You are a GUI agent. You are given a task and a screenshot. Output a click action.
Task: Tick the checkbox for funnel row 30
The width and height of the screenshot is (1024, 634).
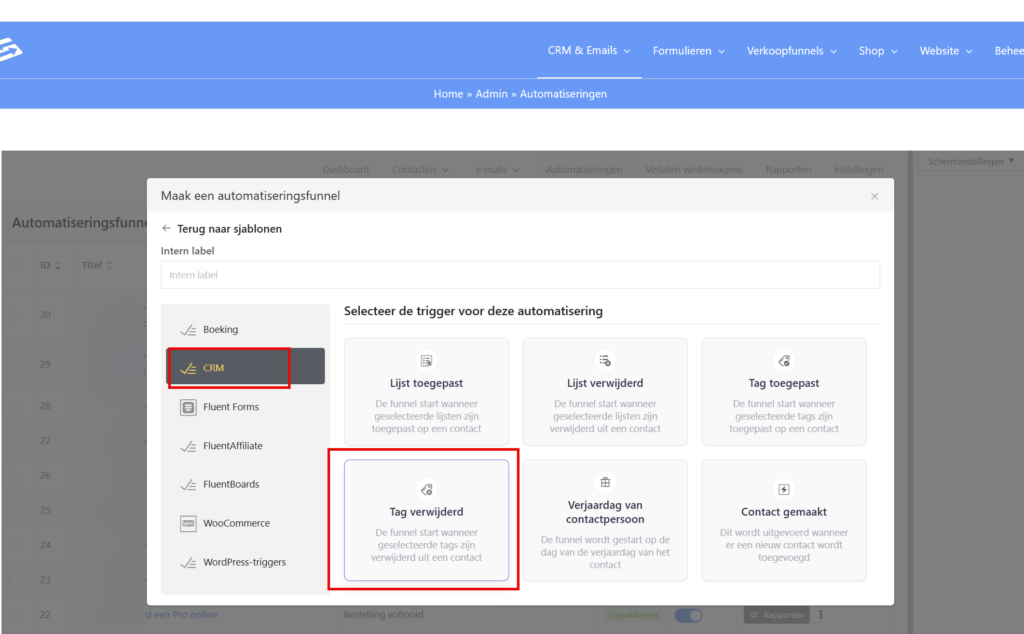[14, 315]
